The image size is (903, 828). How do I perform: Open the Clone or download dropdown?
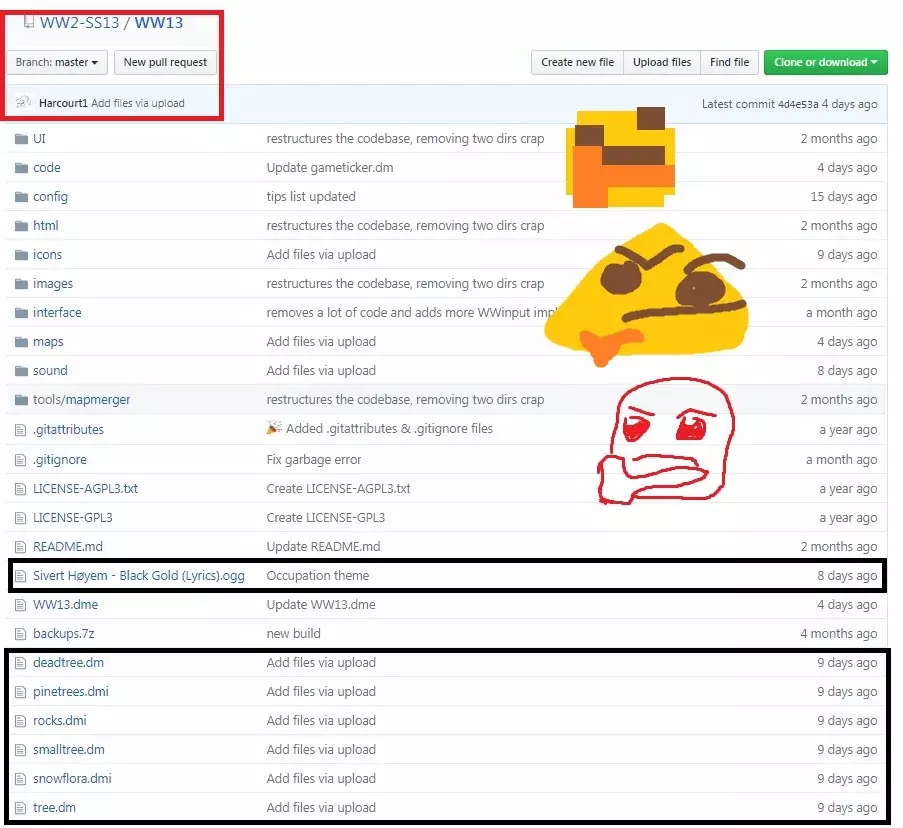(x=825, y=62)
